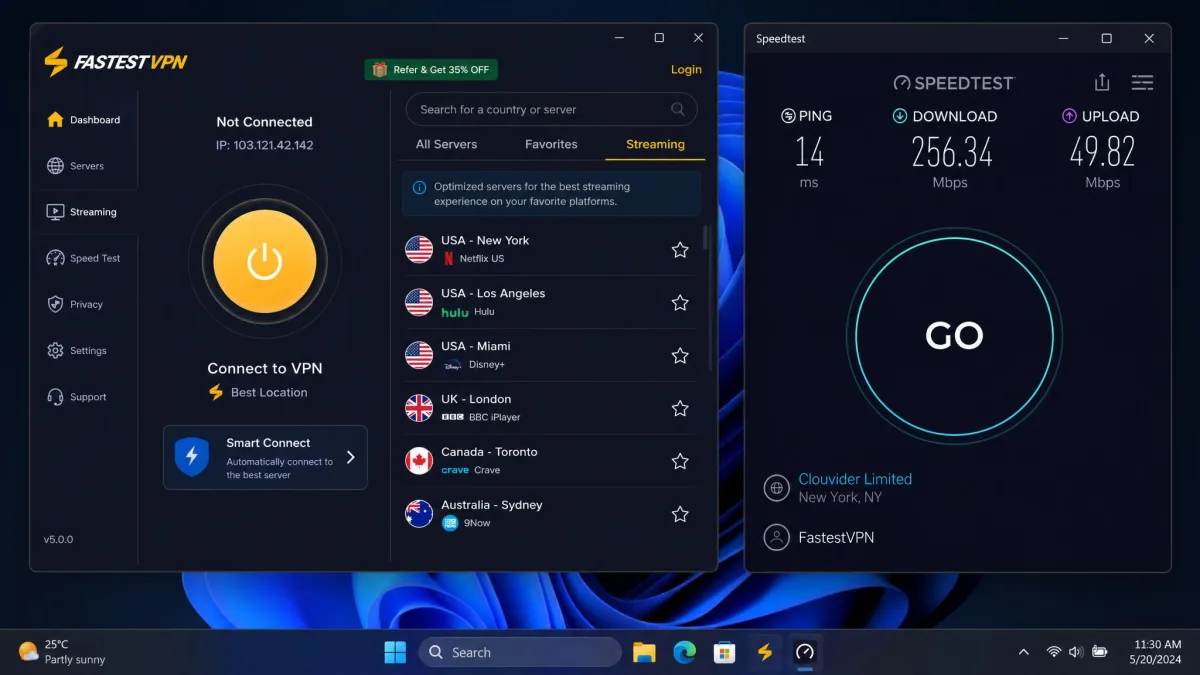Open Microsoft Edge from the taskbar

685,652
